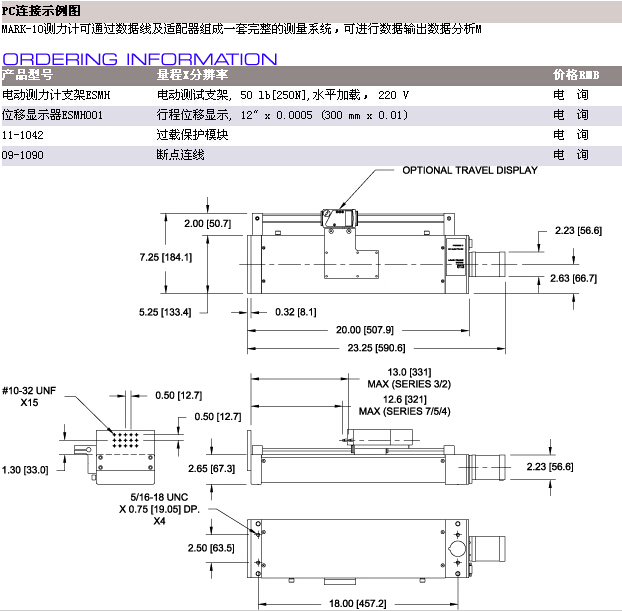This screenshot has width=622, height=611.
Task: Click the side-view drawing with force gauge
Action: tap(376, 456)
